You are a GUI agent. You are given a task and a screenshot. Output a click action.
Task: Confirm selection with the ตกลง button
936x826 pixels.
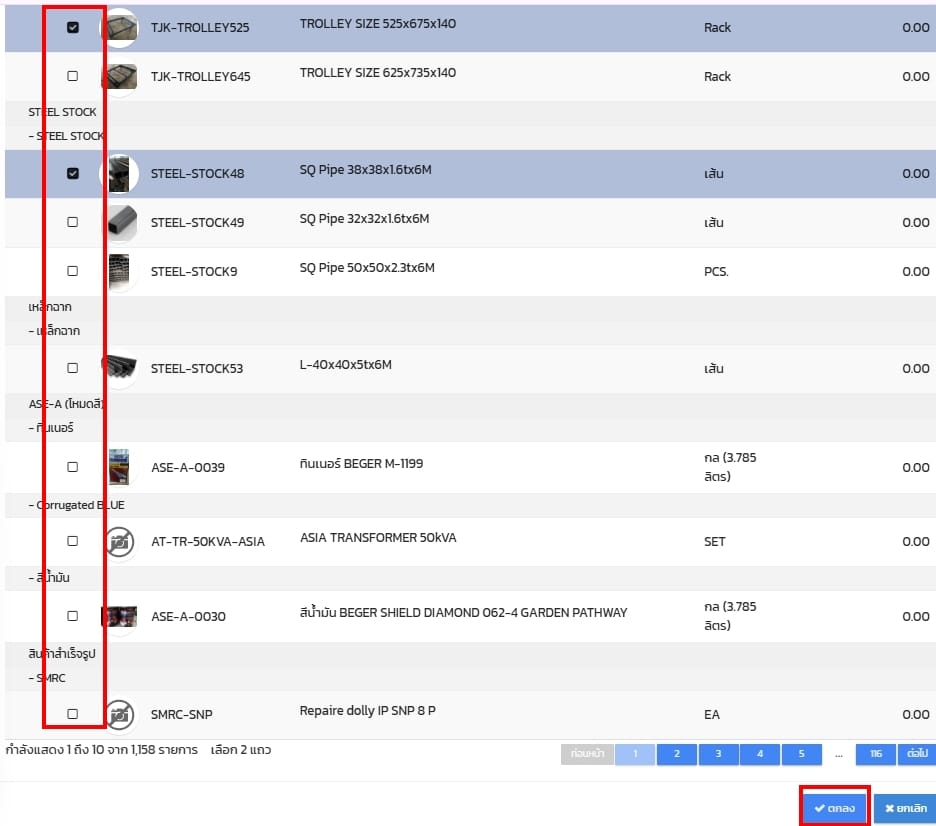pos(834,808)
